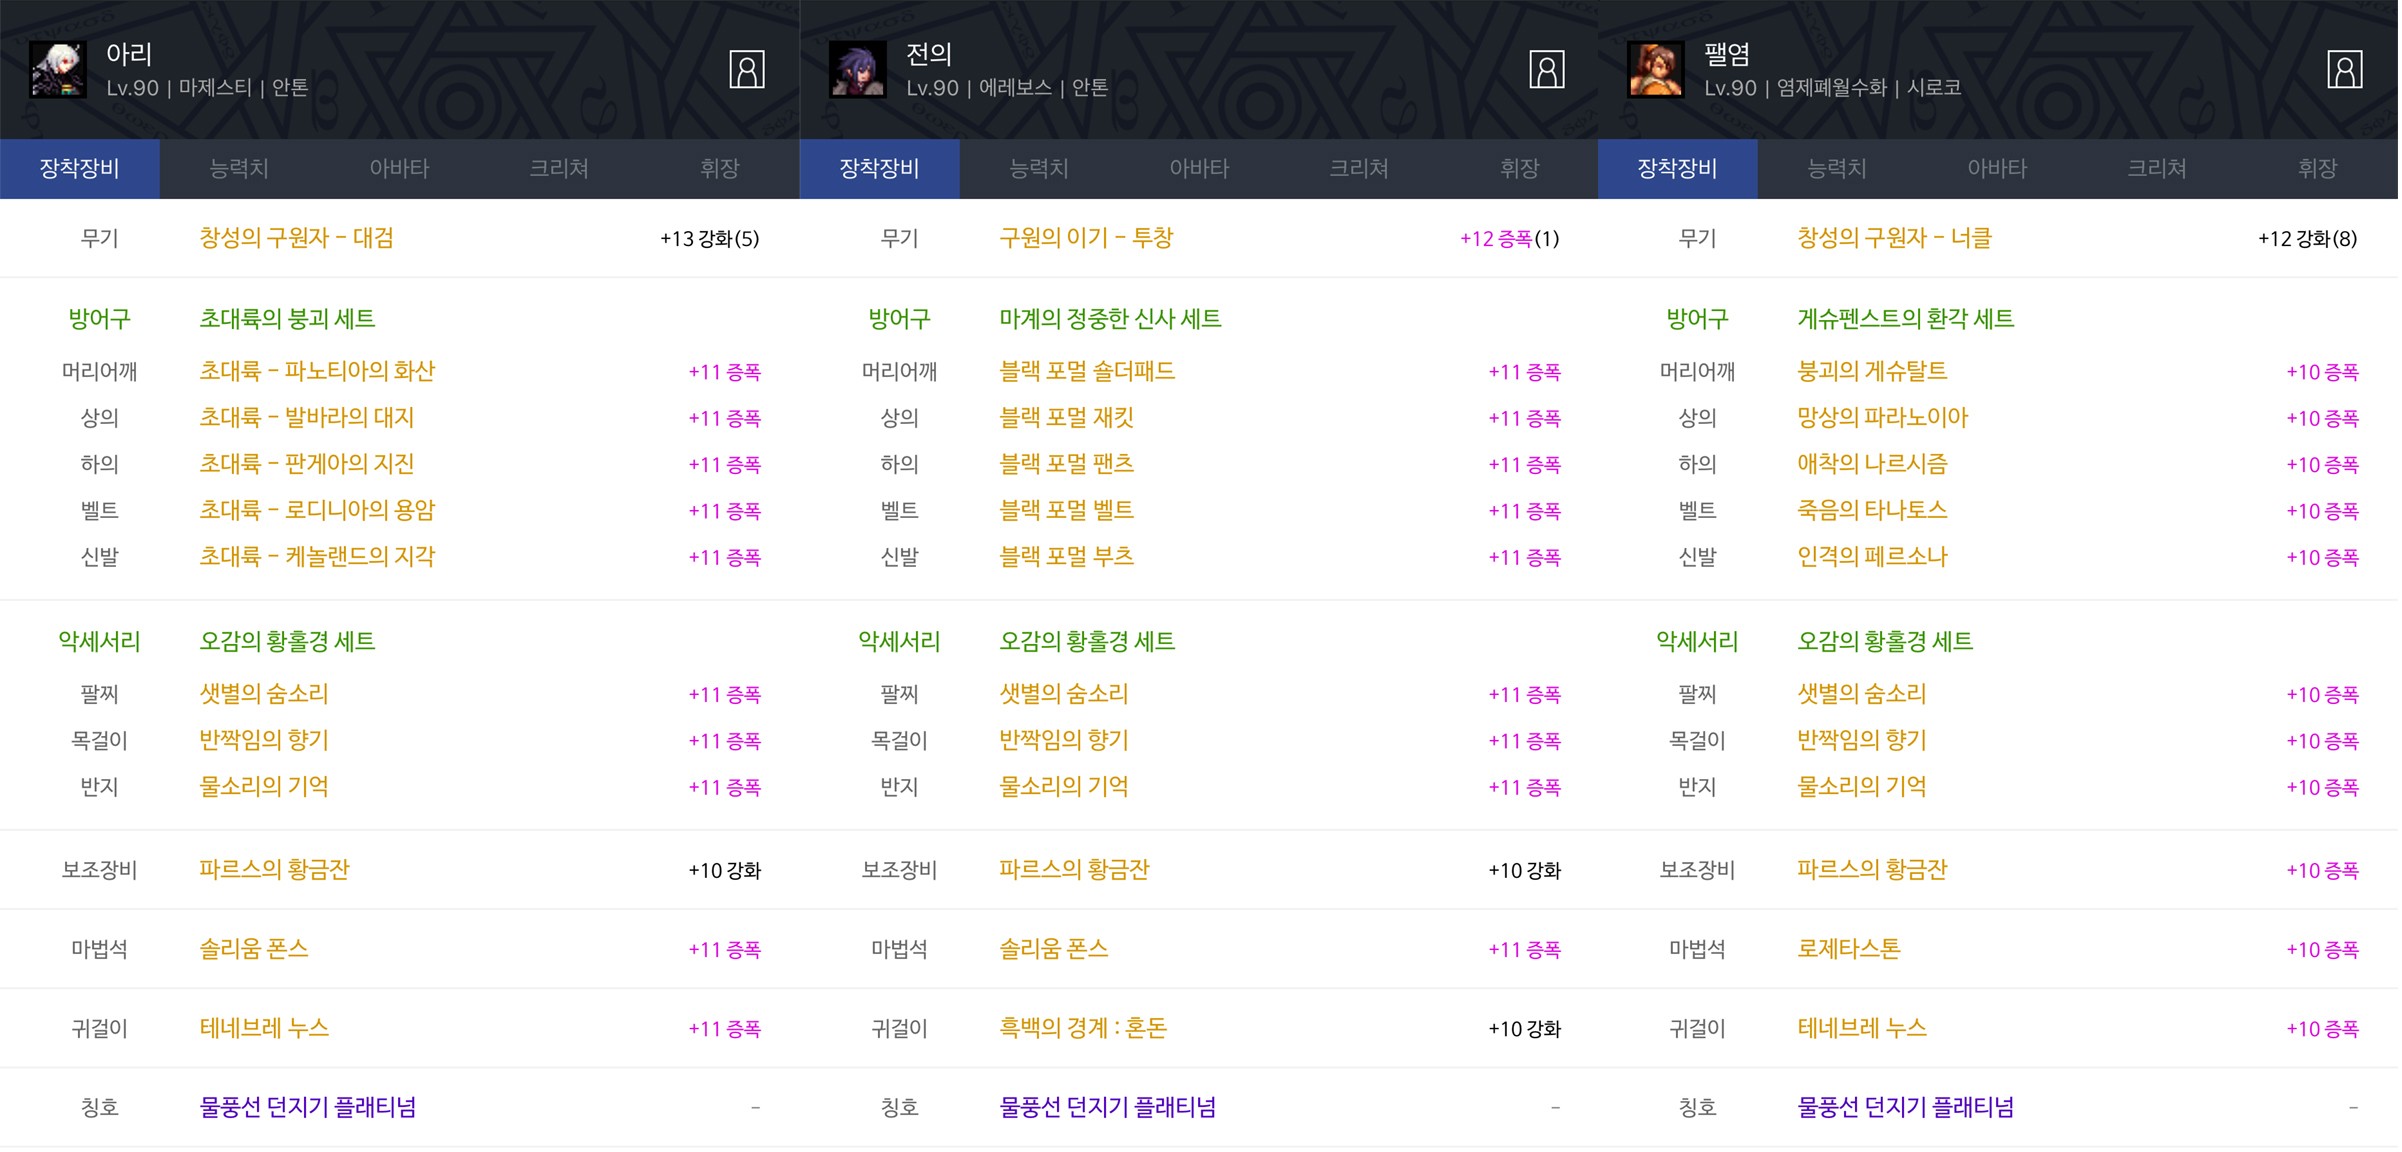This screenshot has width=2402, height=1152.
Task: Switch to 능력치 tab in 전의 panel
Action: (1039, 168)
